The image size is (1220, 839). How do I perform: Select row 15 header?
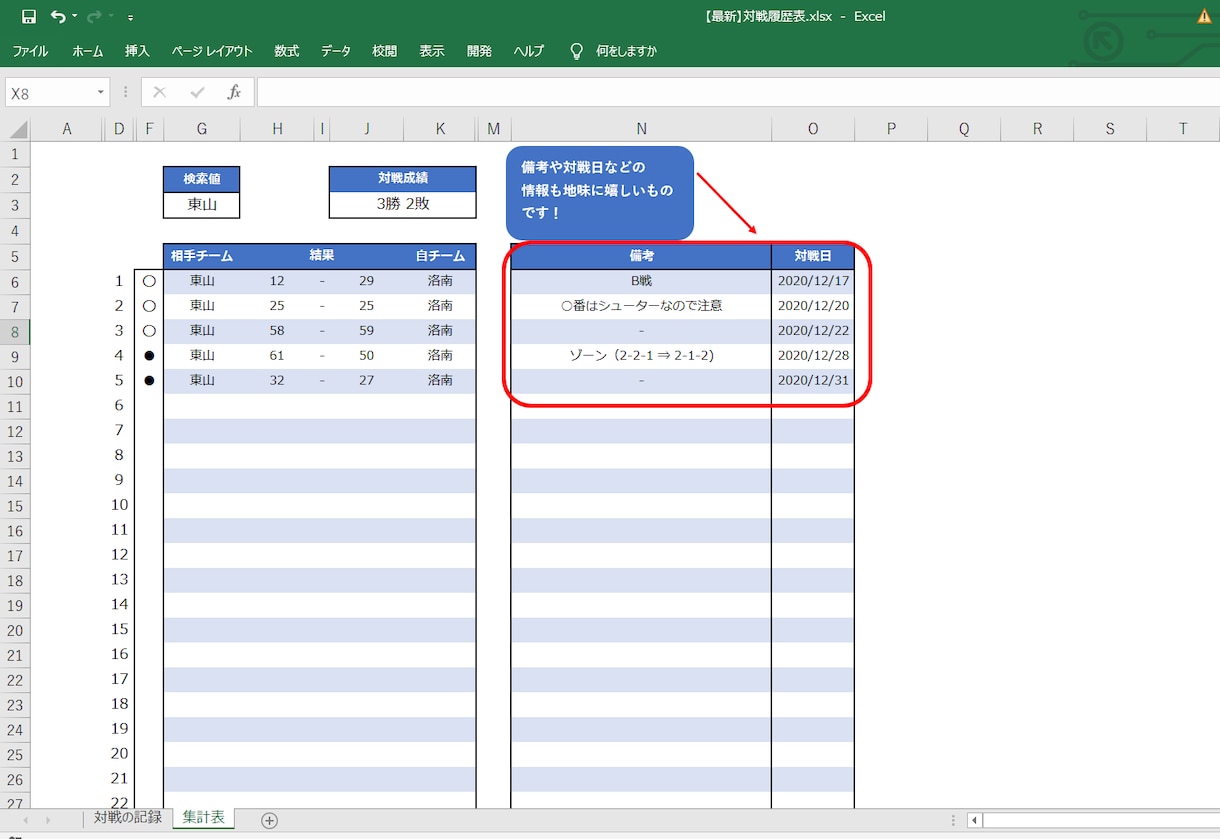15,505
